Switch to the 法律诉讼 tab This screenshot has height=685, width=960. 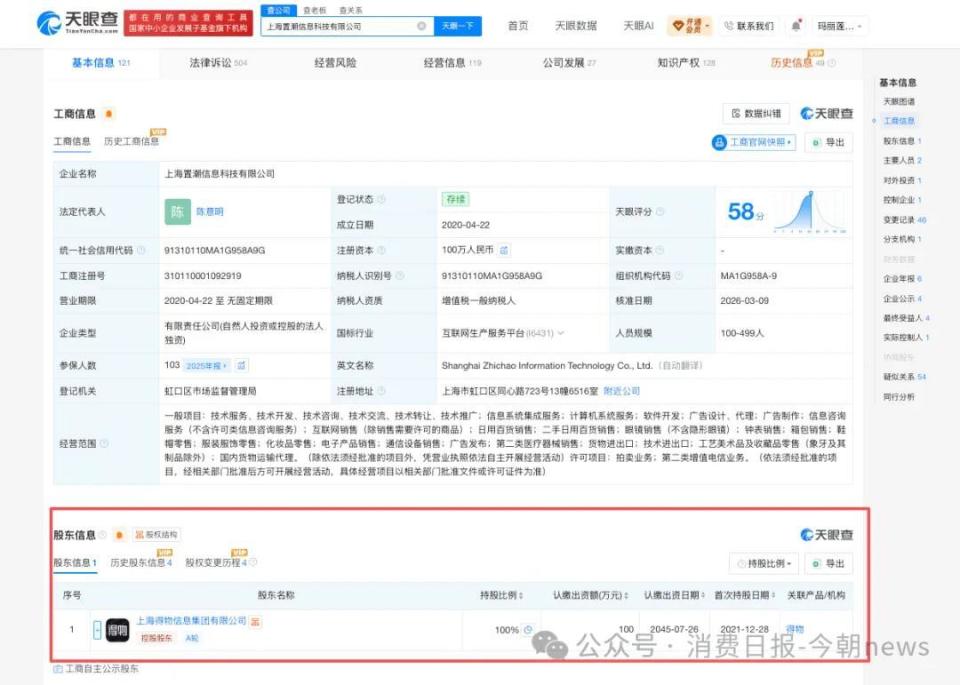point(218,62)
